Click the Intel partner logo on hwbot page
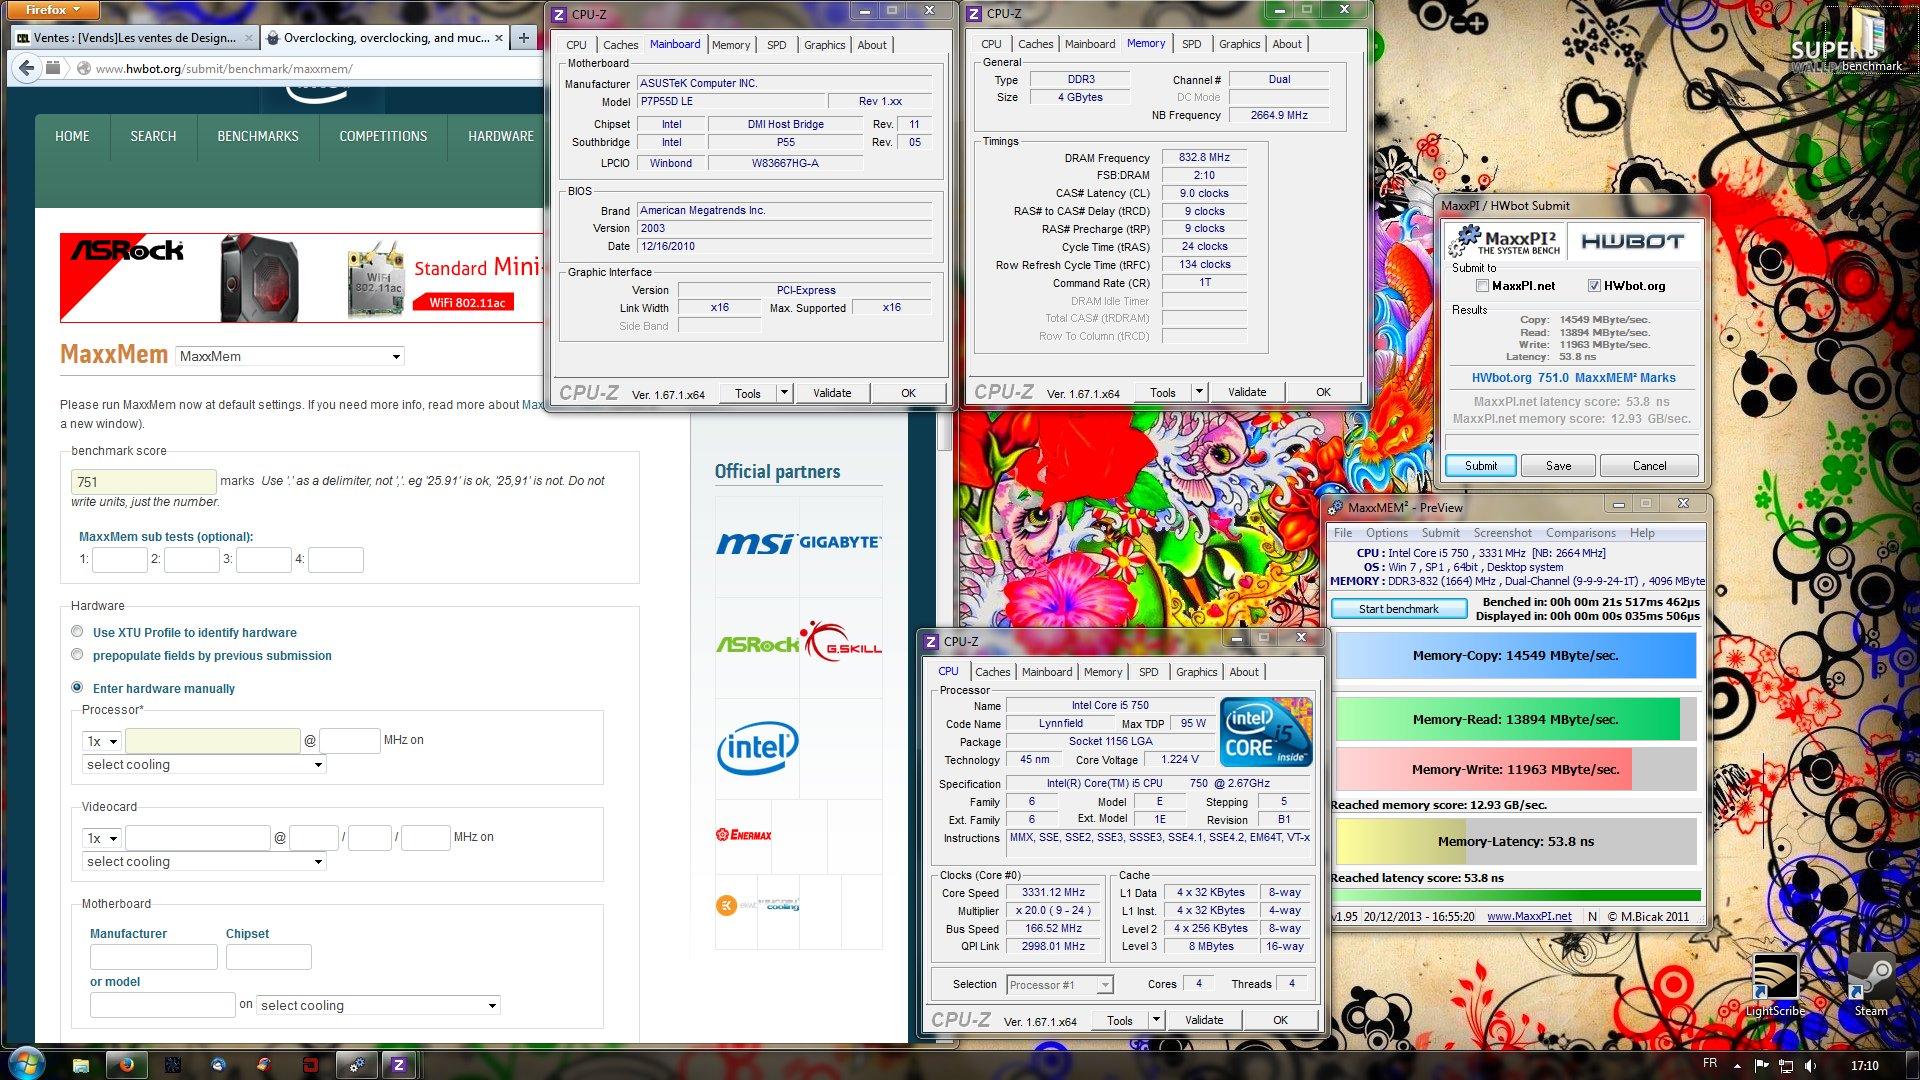This screenshot has width=1920, height=1080. [757, 746]
